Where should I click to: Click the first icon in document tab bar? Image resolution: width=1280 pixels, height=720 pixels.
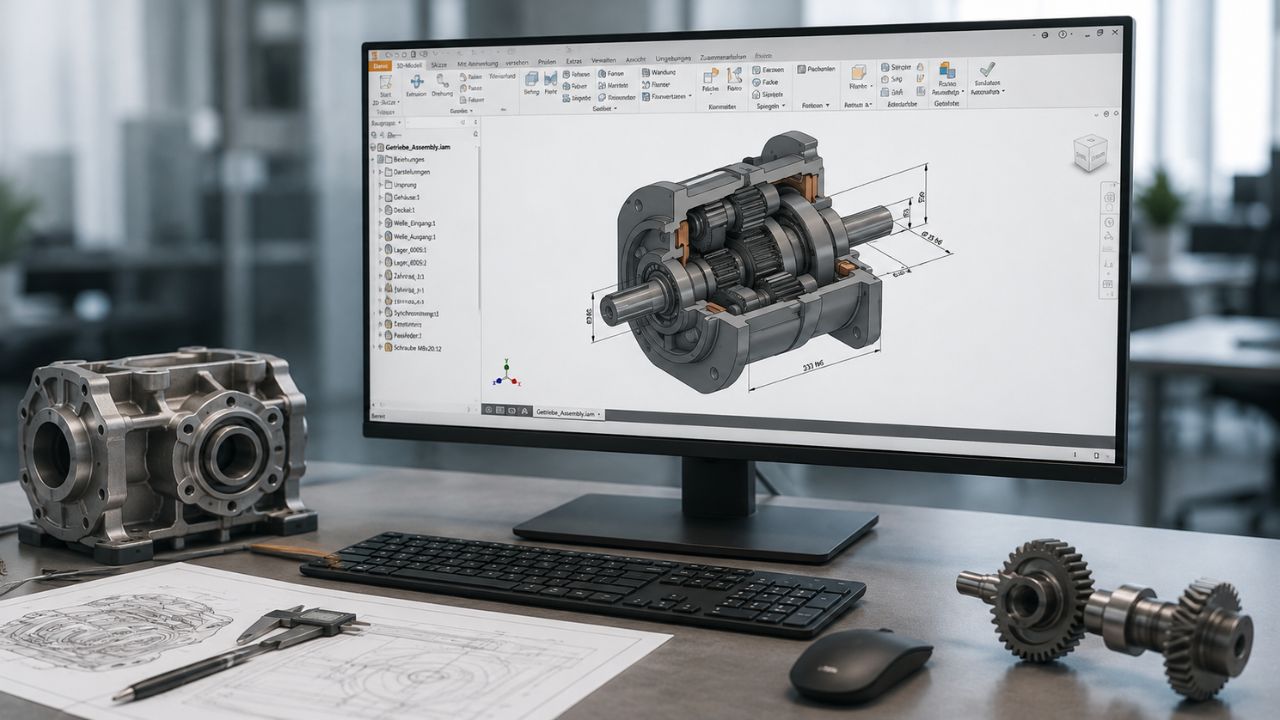pyautogui.click(x=488, y=410)
